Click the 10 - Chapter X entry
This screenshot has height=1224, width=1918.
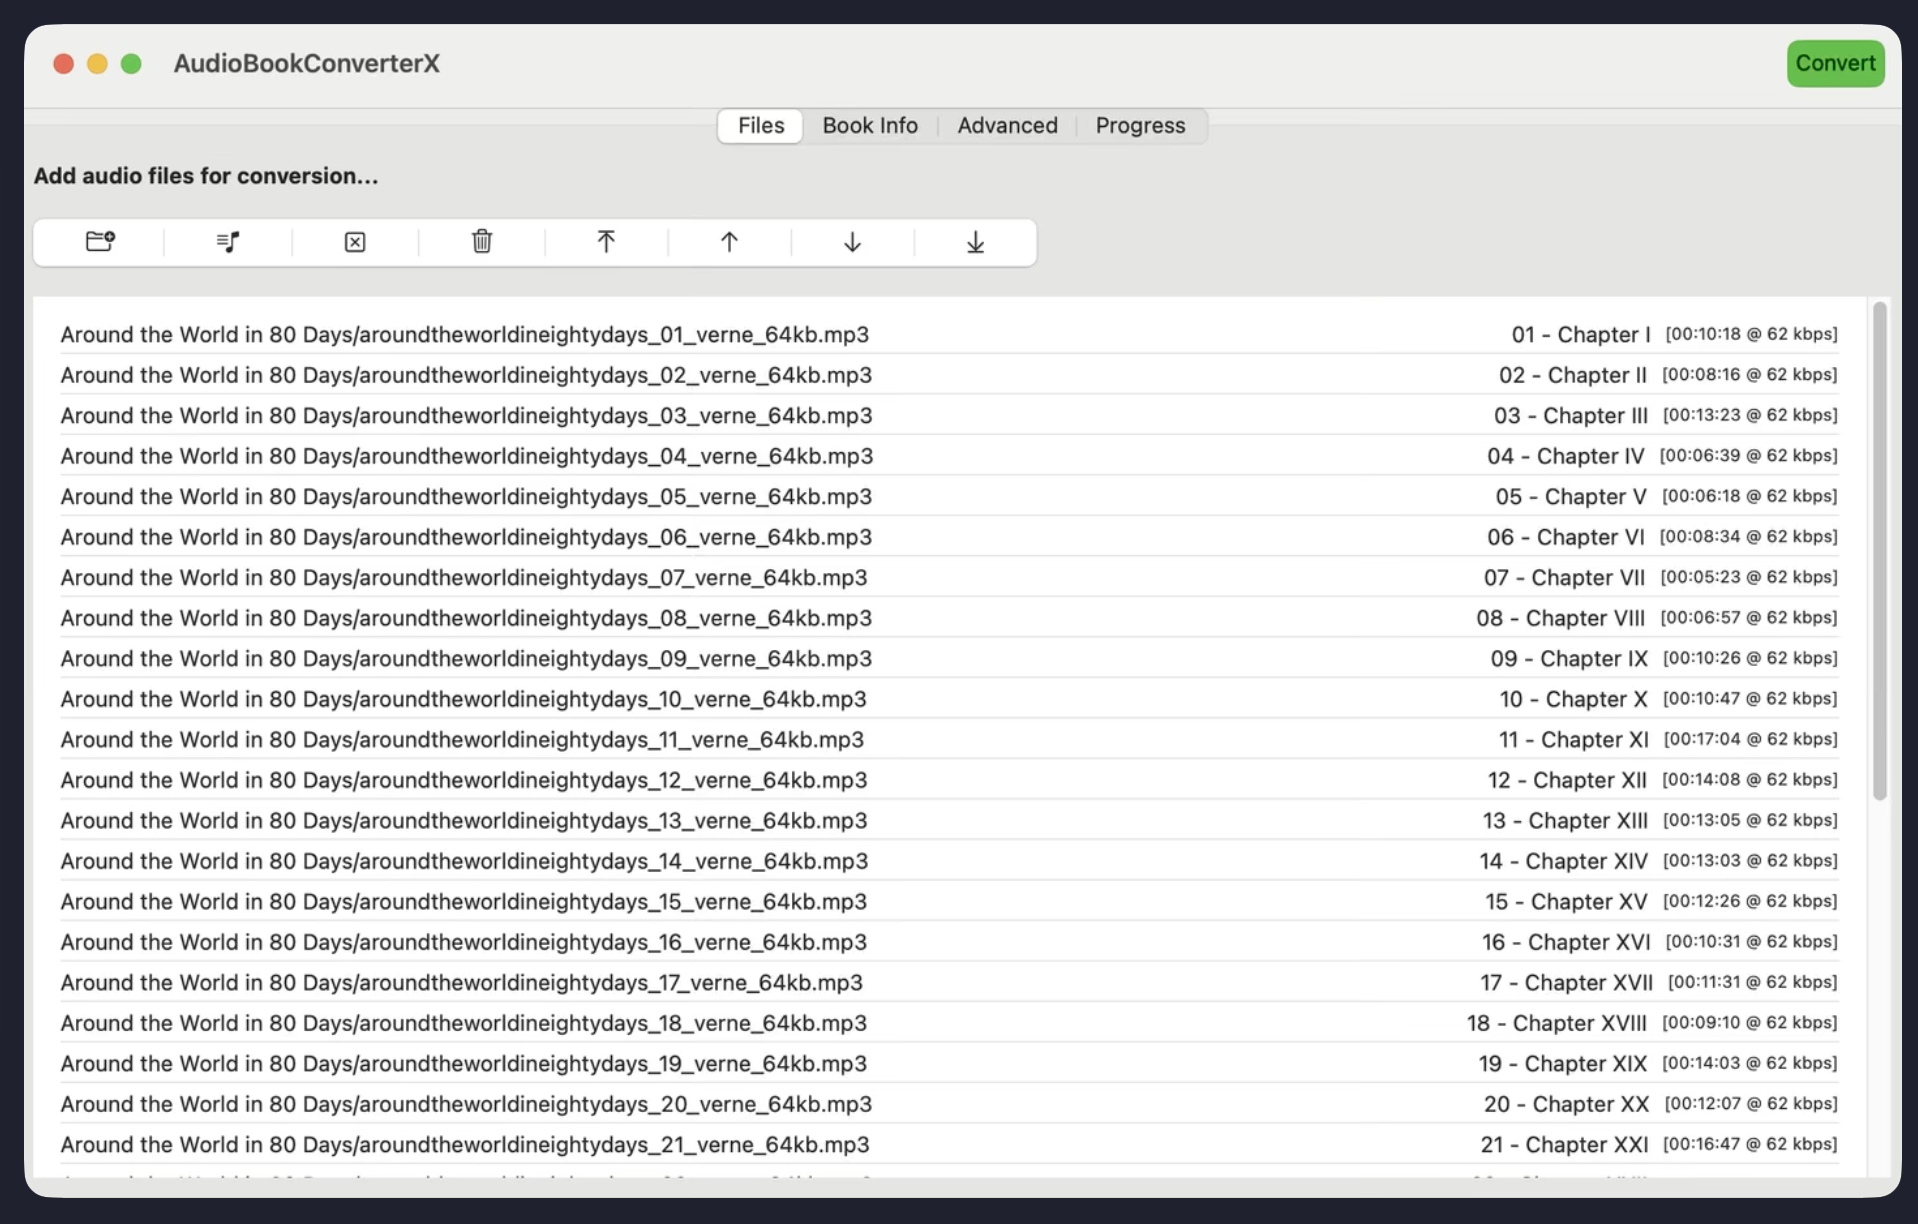coord(1572,699)
